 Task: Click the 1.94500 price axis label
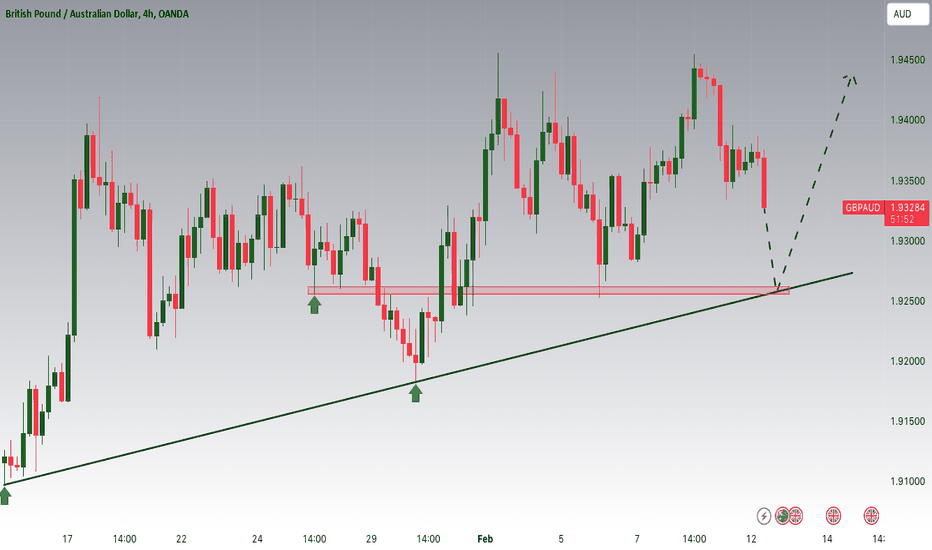pos(907,59)
